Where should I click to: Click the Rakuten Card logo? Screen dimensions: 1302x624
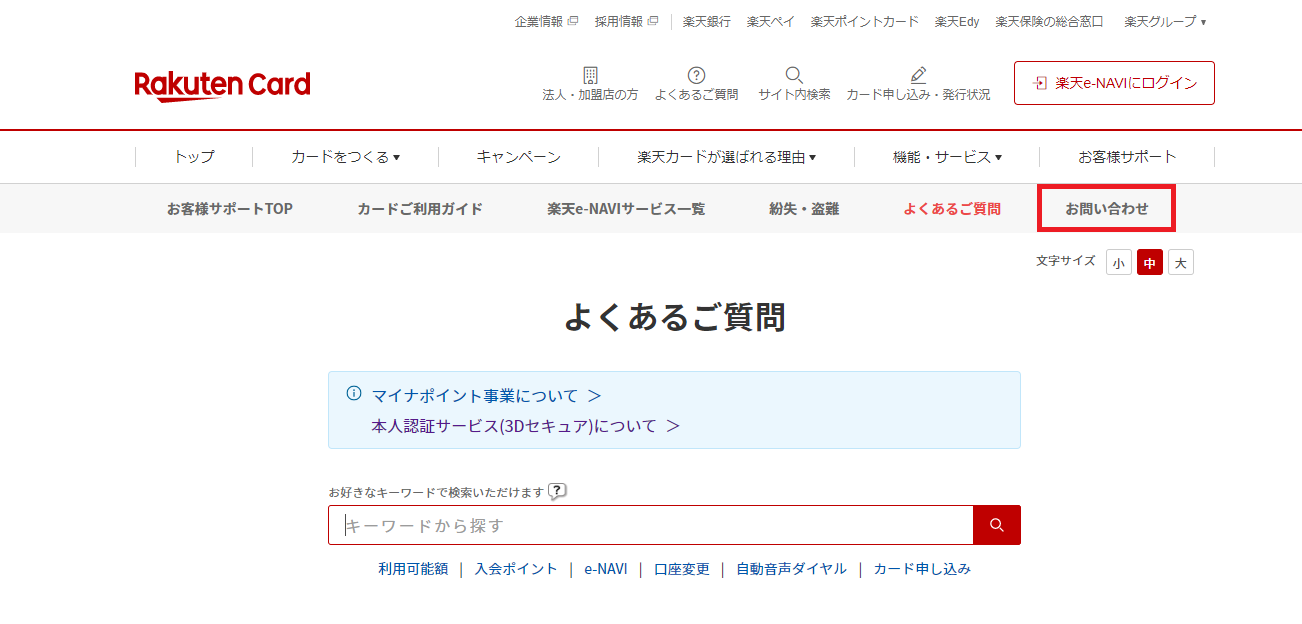point(222,85)
